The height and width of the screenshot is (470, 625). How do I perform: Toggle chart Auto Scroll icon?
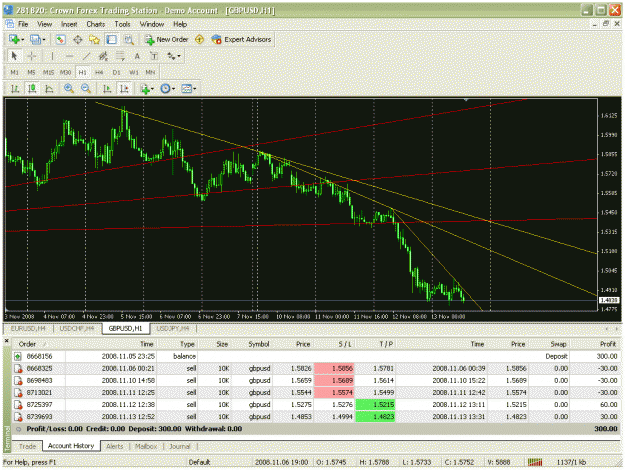(x=107, y=88)
